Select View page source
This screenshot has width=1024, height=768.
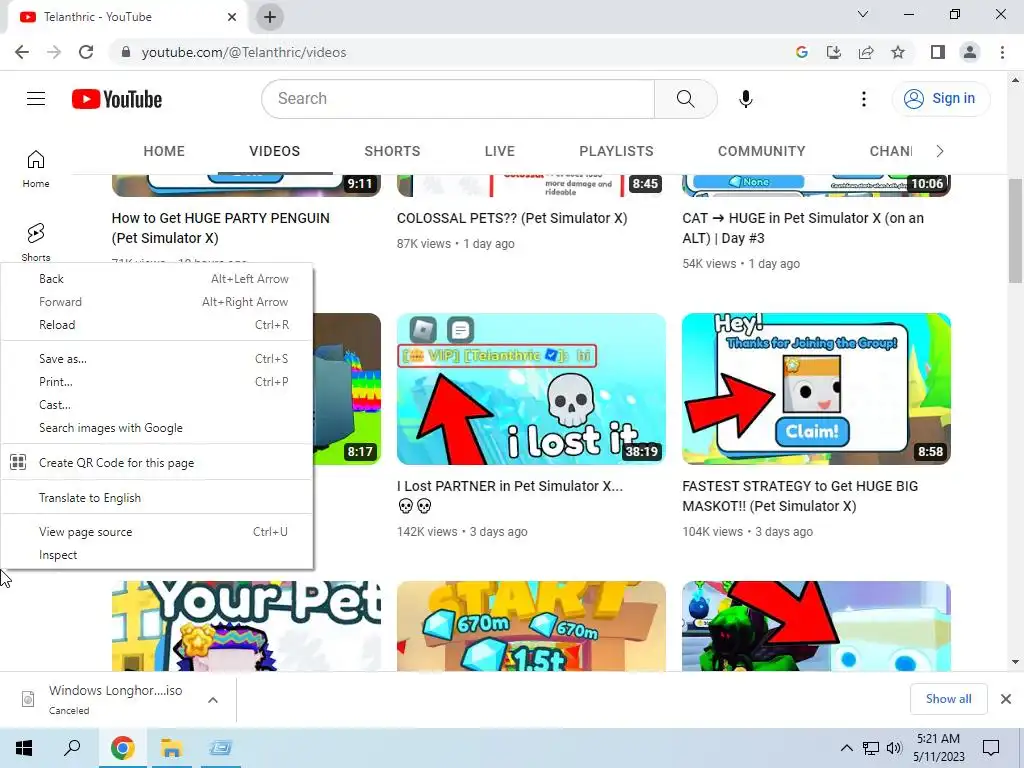pos(157,532)
